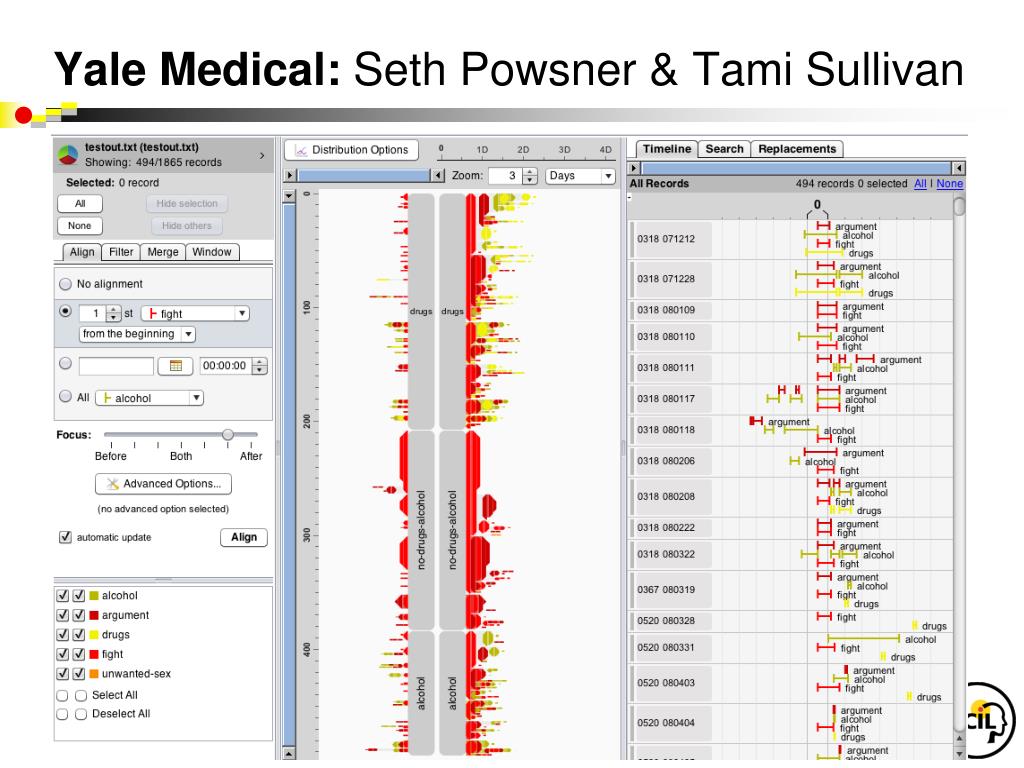
Task: Toggle second fight checkbox
Action: coord(79,654)
